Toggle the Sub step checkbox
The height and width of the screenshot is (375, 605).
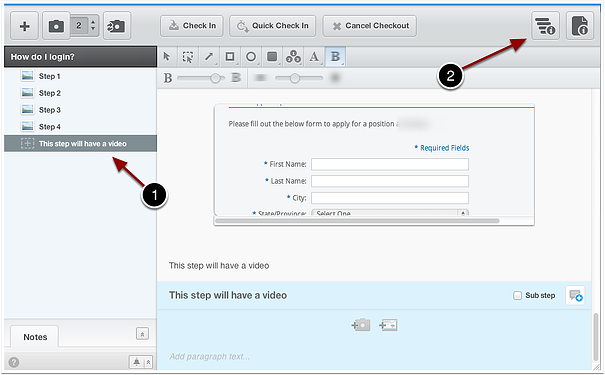click(517, 296)
